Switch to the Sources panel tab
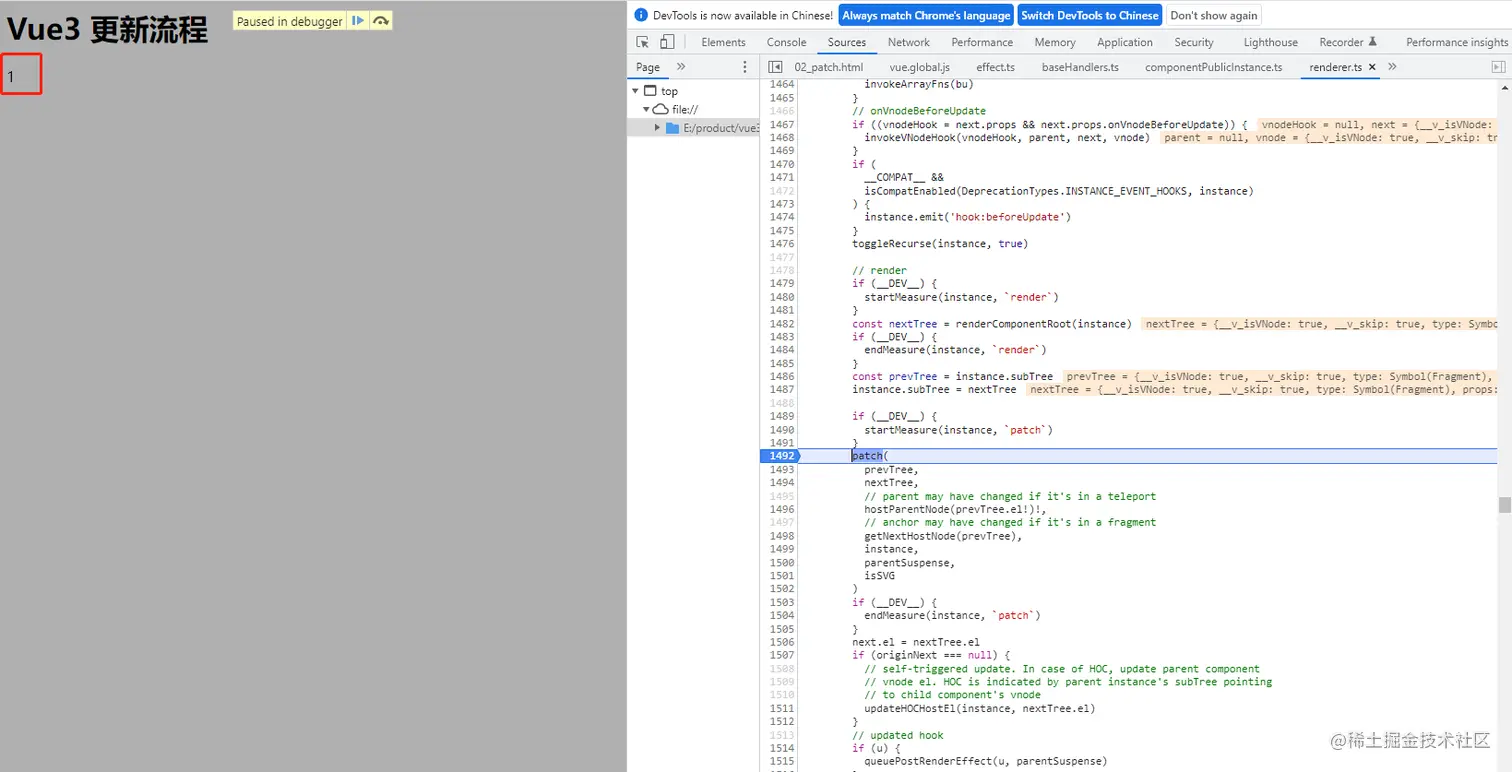This screenshot has height=772, width=1512. click(846, 42)
